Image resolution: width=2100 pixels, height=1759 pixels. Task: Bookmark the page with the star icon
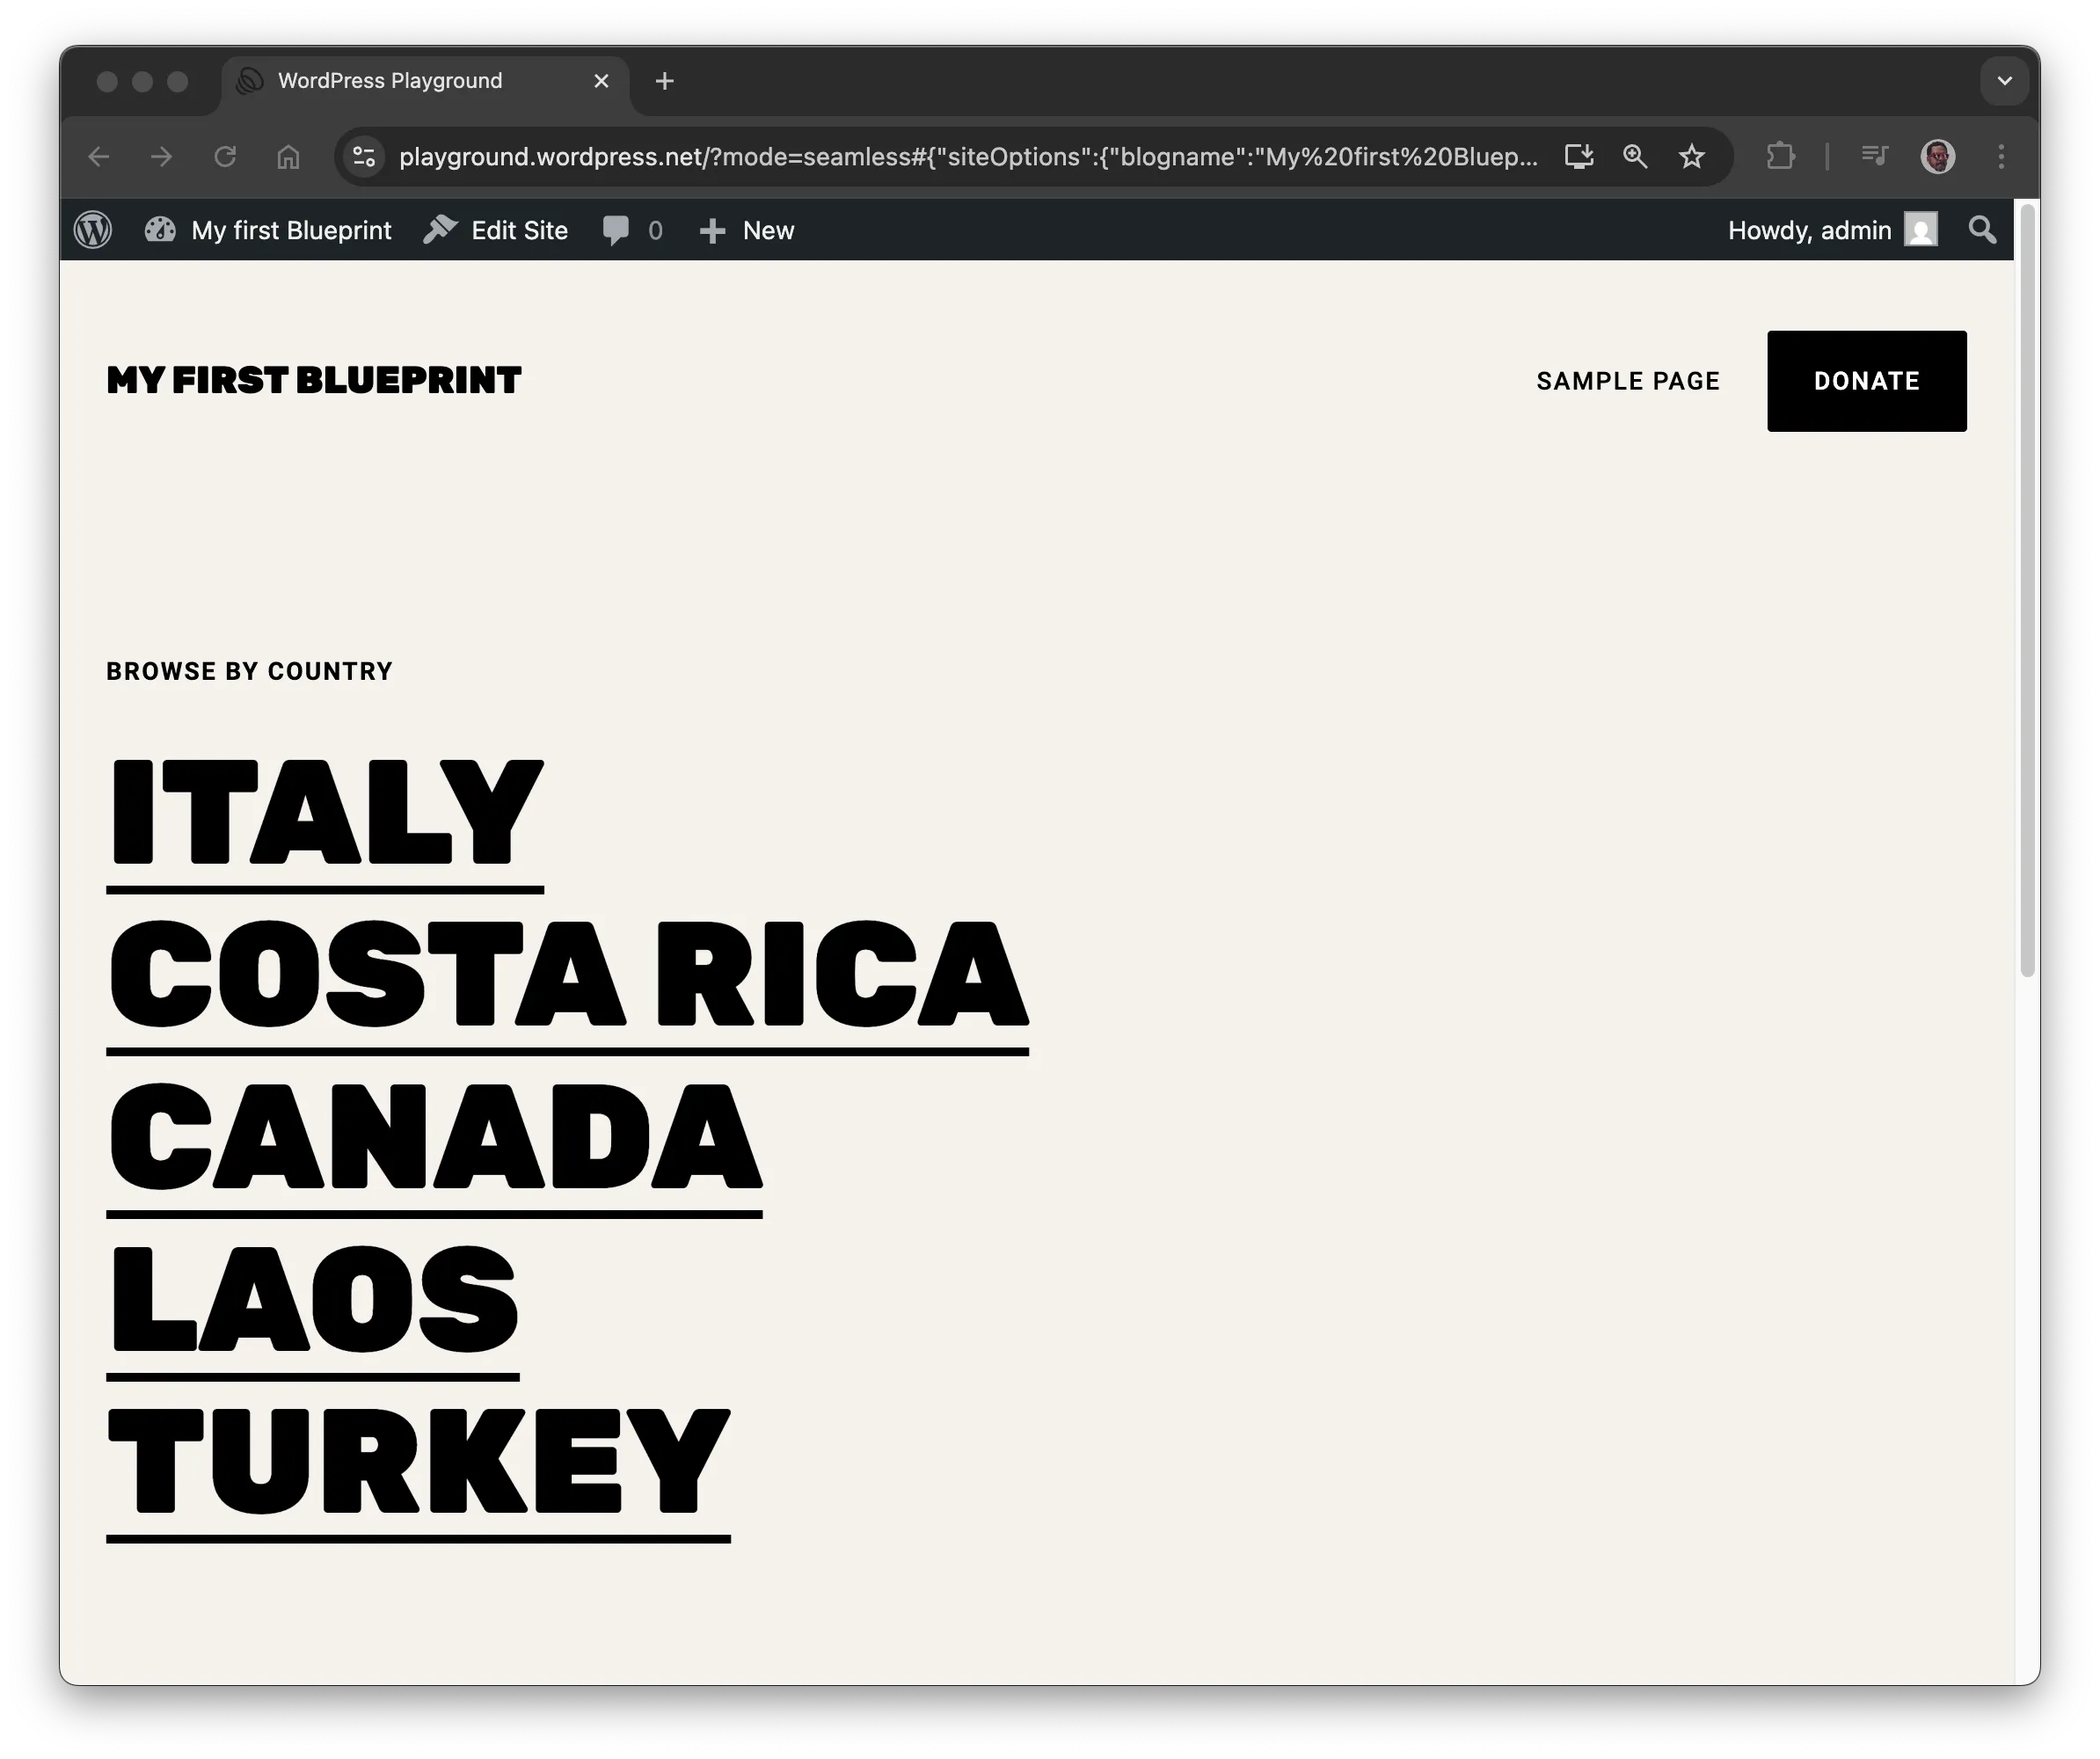(x=1692, y=156)
